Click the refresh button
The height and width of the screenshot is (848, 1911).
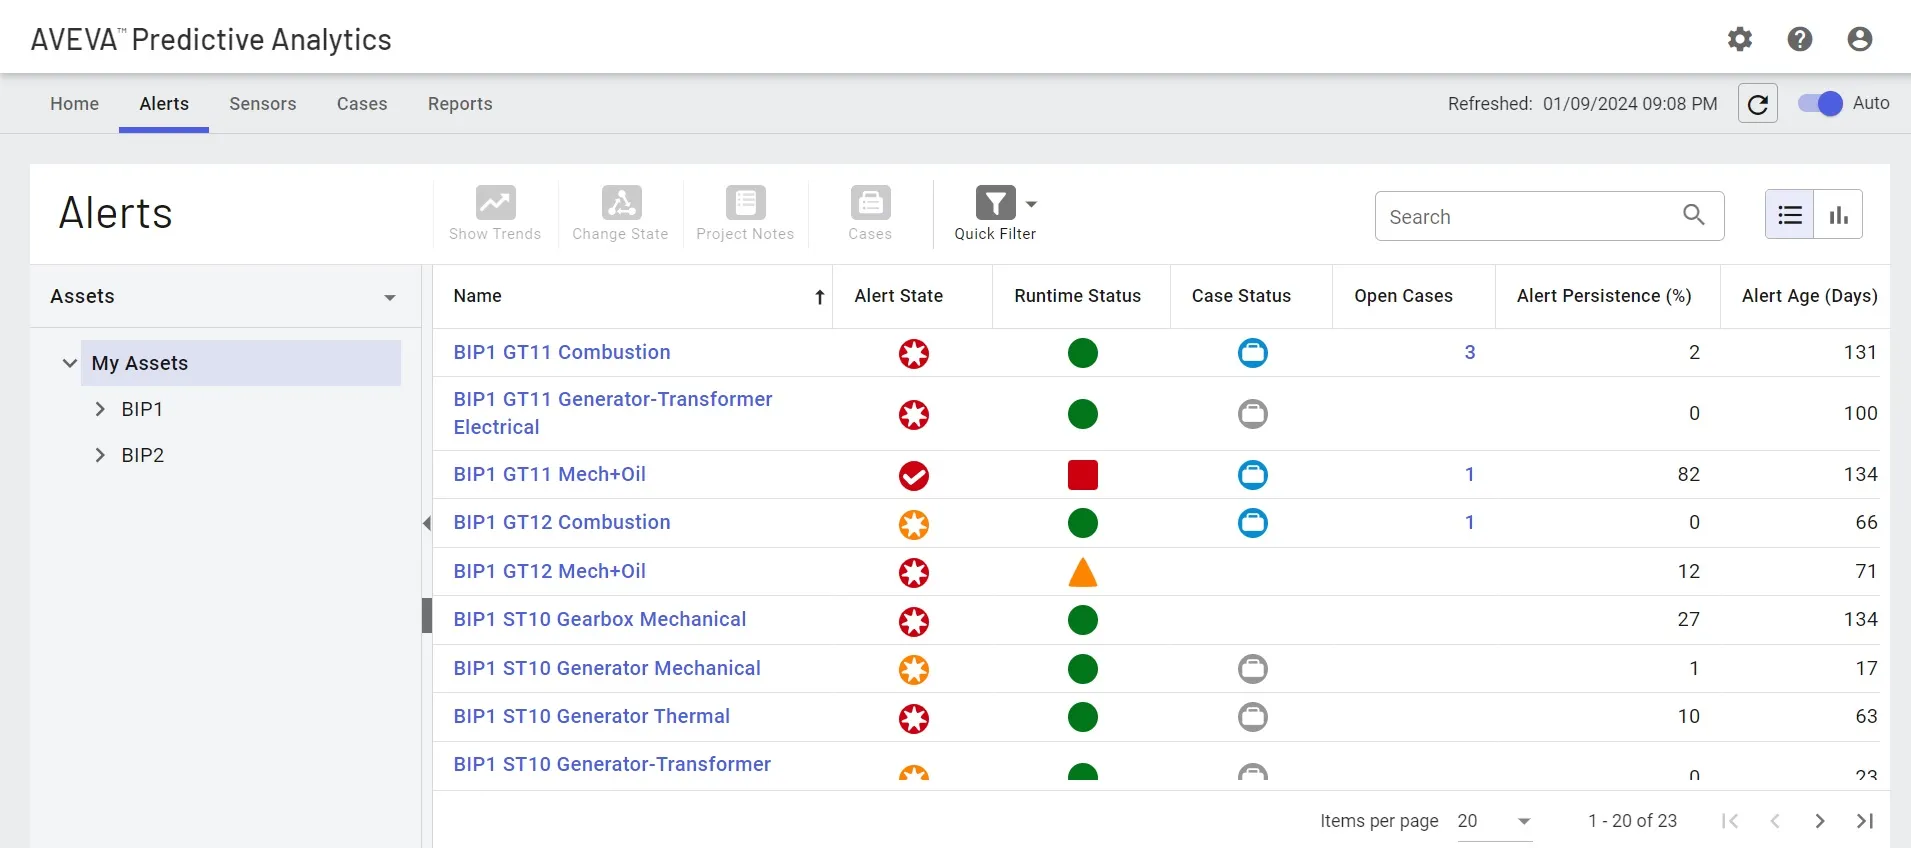[1758, 103]
